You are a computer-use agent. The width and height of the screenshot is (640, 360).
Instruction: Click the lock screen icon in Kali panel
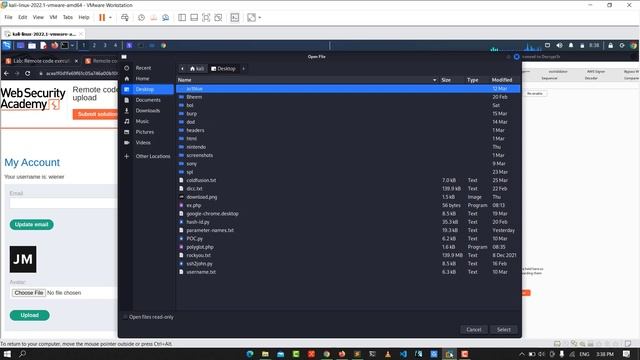click(x=611, y=45)
